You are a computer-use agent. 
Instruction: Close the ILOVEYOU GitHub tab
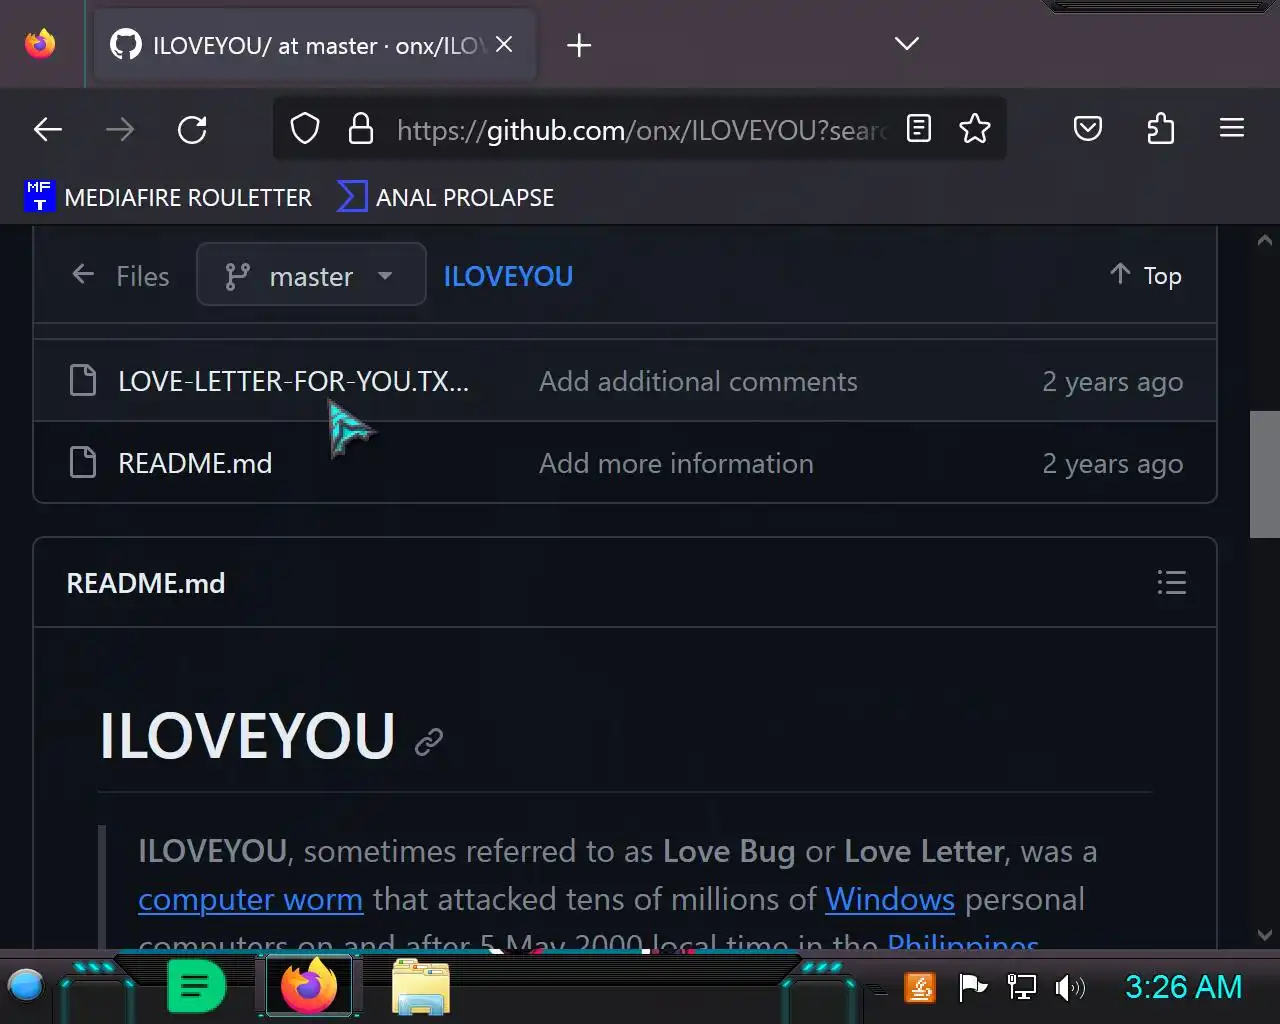(x=504, y=44)
